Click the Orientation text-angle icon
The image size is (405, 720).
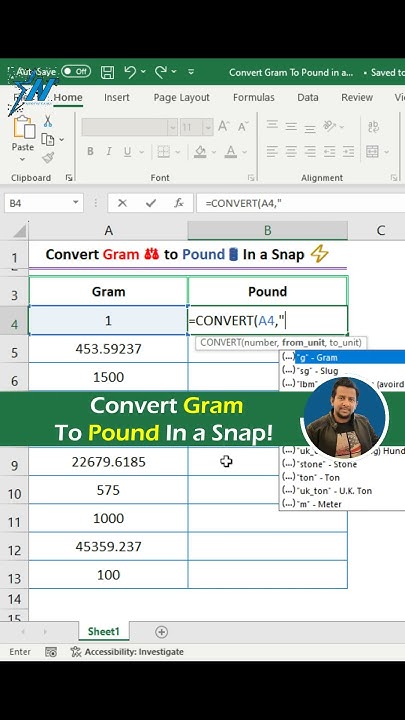coord(329,126)
